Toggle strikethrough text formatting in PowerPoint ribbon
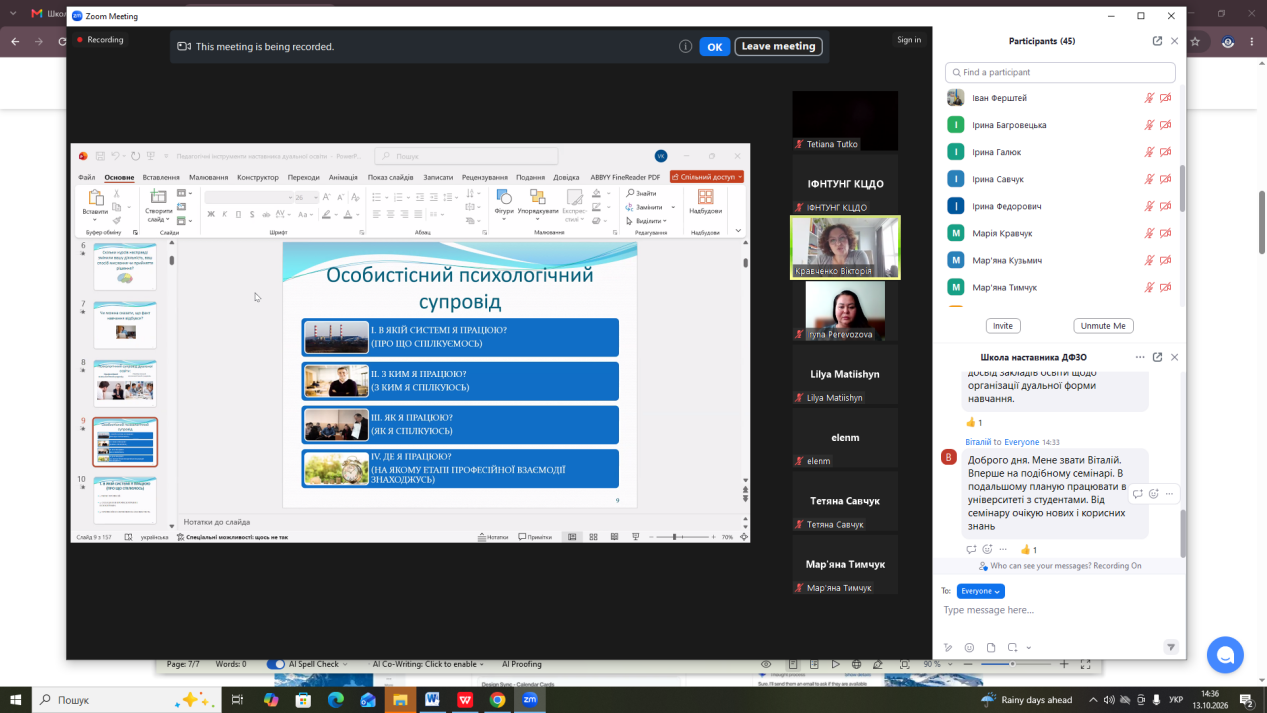 click(265, 214)
